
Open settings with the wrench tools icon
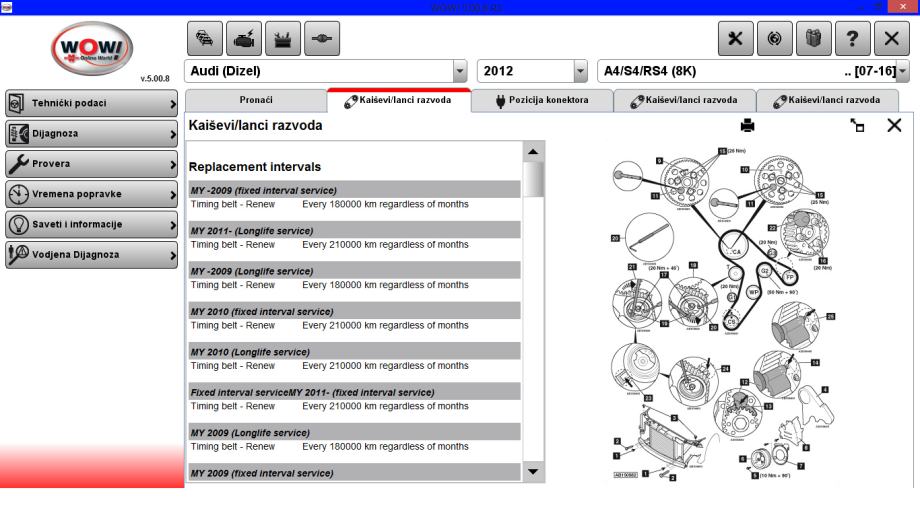pos(735,37)
